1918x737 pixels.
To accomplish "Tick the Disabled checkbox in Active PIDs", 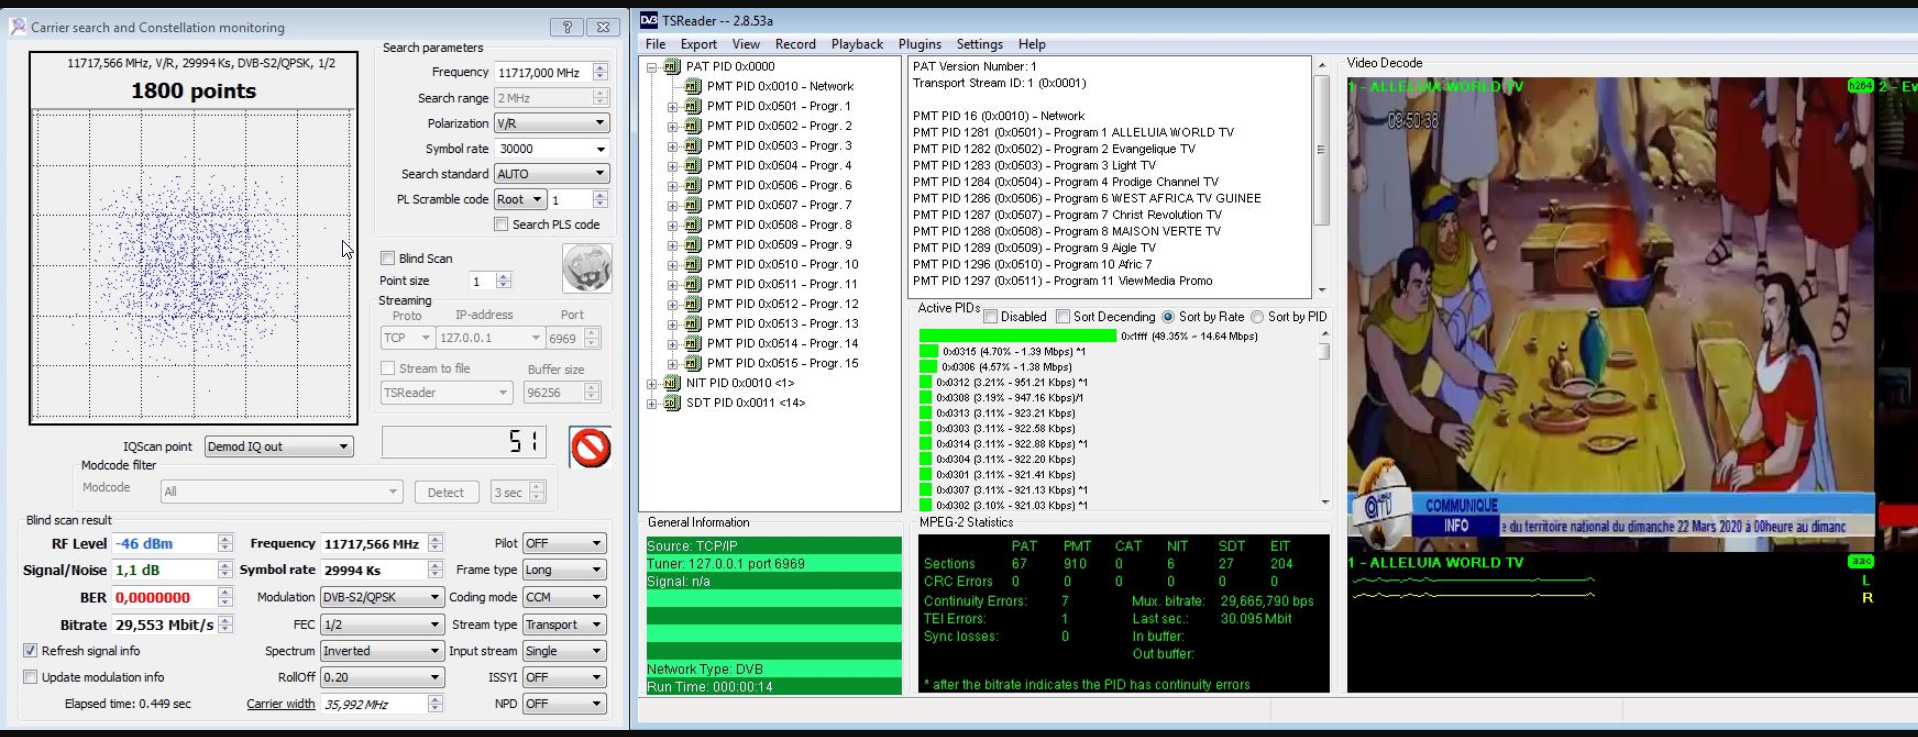I will [990, 316].
